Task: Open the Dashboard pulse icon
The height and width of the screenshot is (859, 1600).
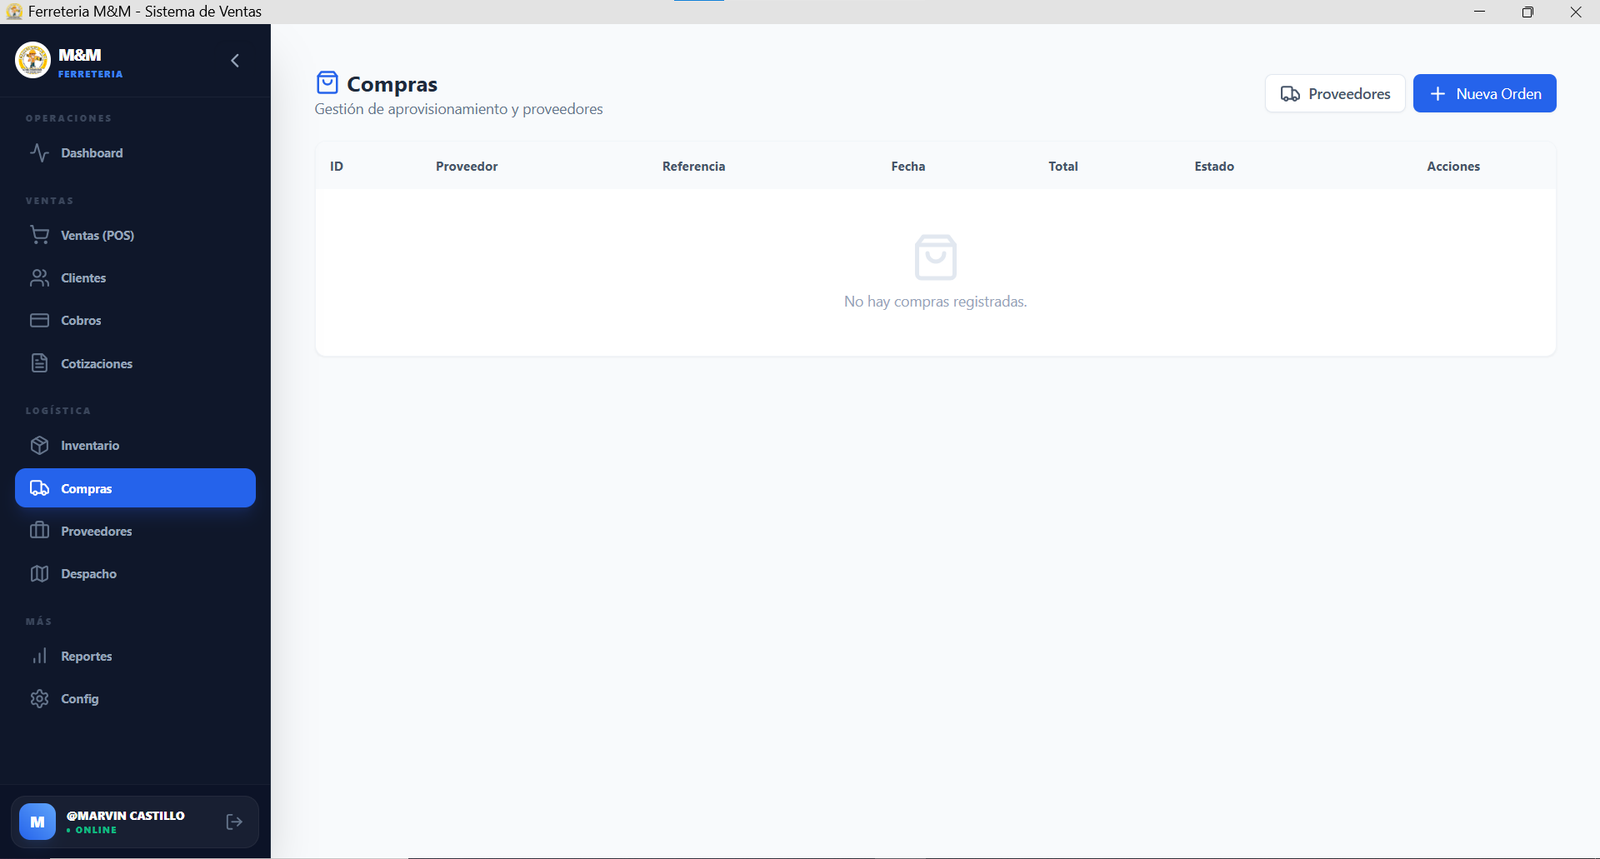Action: [x=39, y=153]
